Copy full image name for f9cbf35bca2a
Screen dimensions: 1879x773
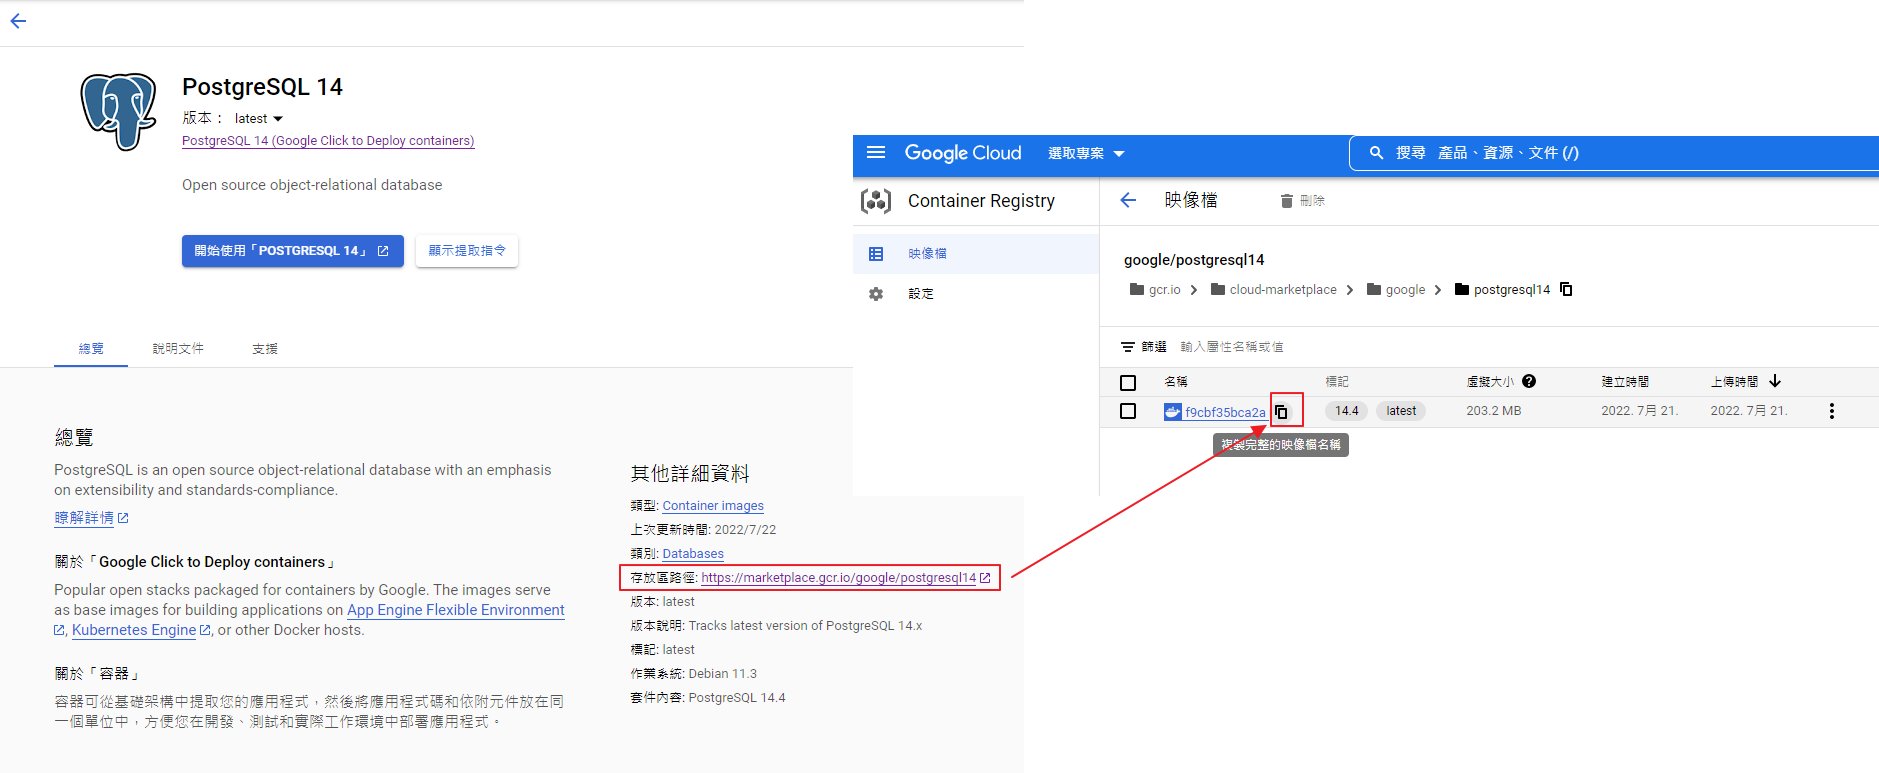[1281, 412]
